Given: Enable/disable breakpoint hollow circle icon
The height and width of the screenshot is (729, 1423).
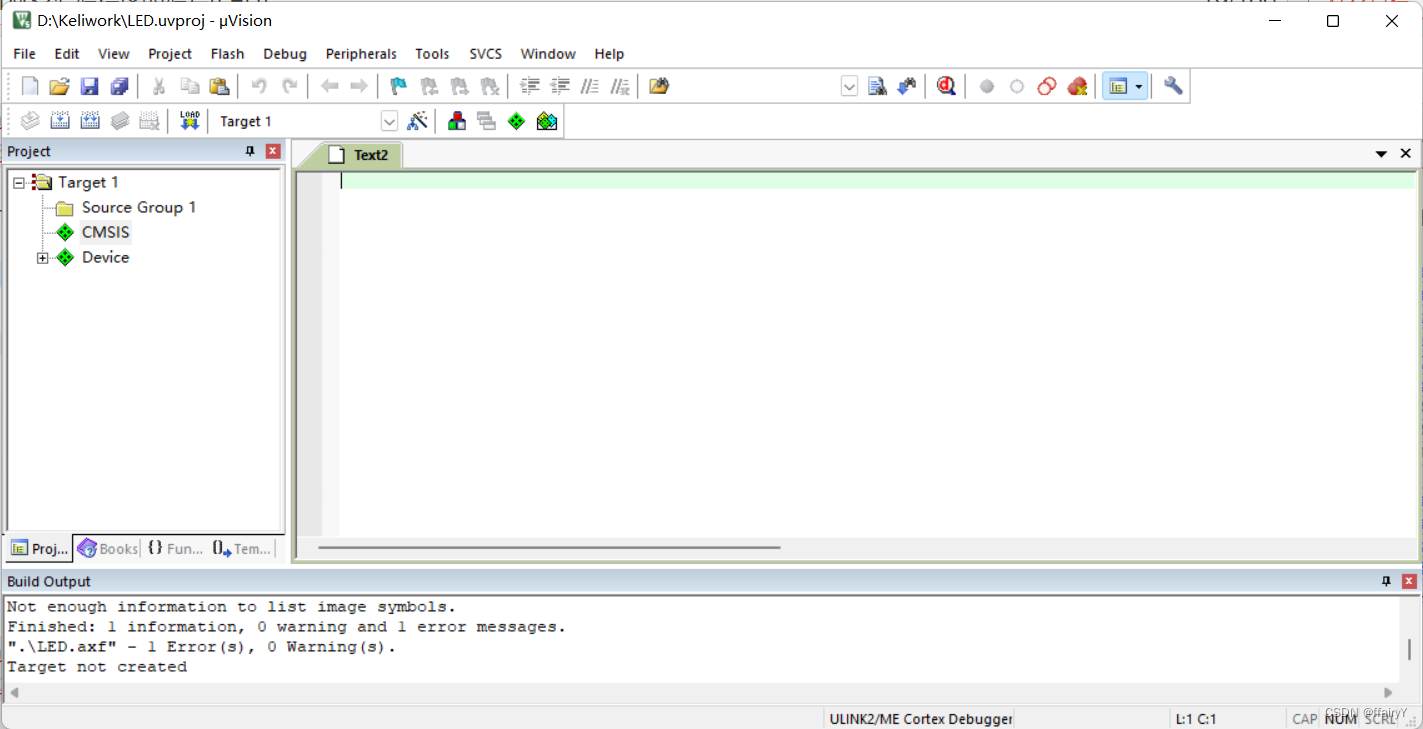Looking at the screenshot, I should click(x=1017, y=86).
